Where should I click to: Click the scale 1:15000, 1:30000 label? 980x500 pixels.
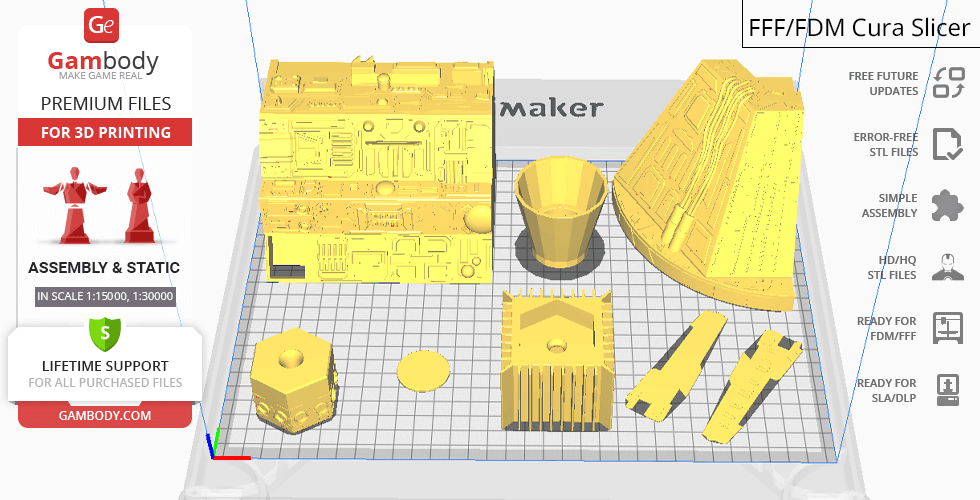(x=104, y=296)
